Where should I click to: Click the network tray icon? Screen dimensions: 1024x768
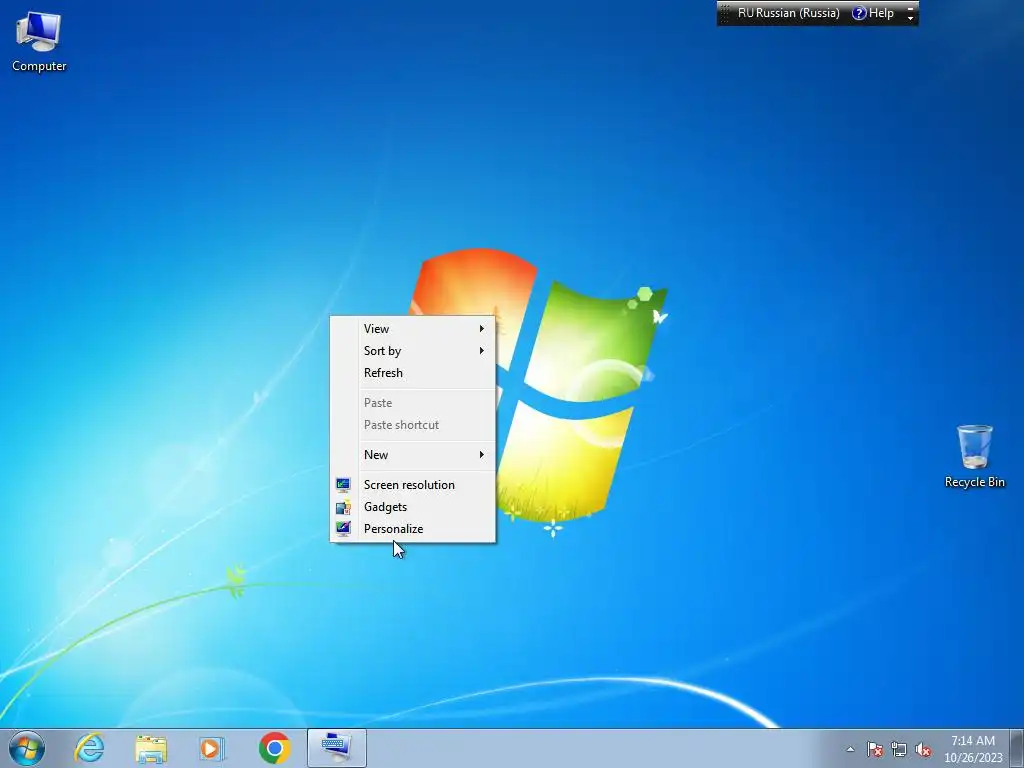pyautogui.click(x=899, y=749)
